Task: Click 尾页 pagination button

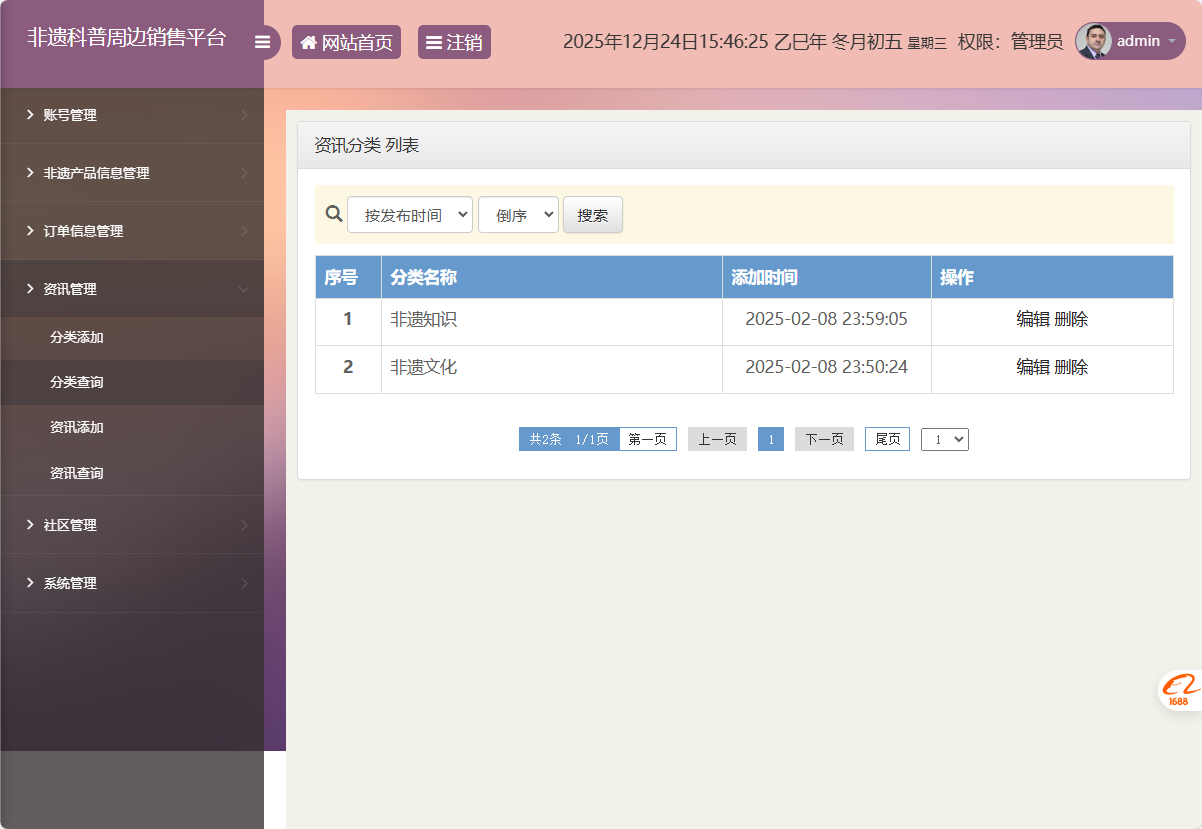Action: click(887, 439)
